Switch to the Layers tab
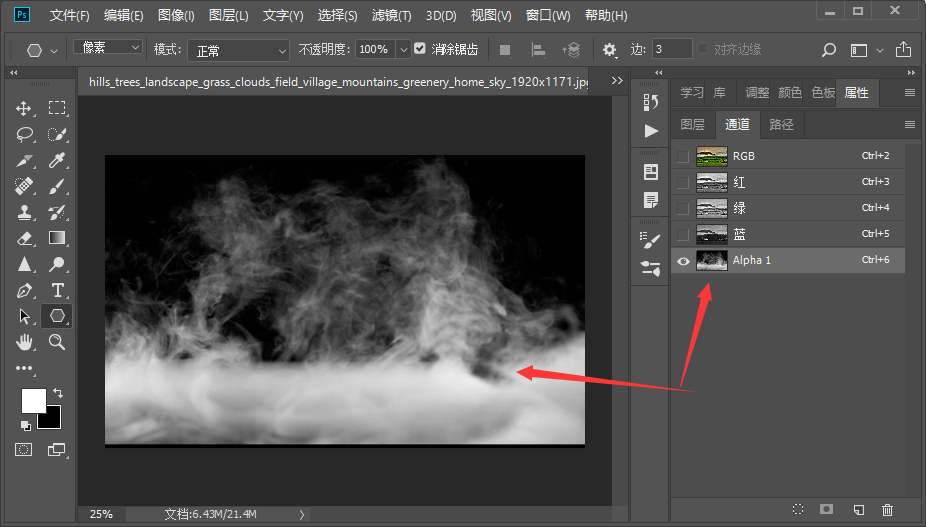The image size is (926, 527). point(692,125)
